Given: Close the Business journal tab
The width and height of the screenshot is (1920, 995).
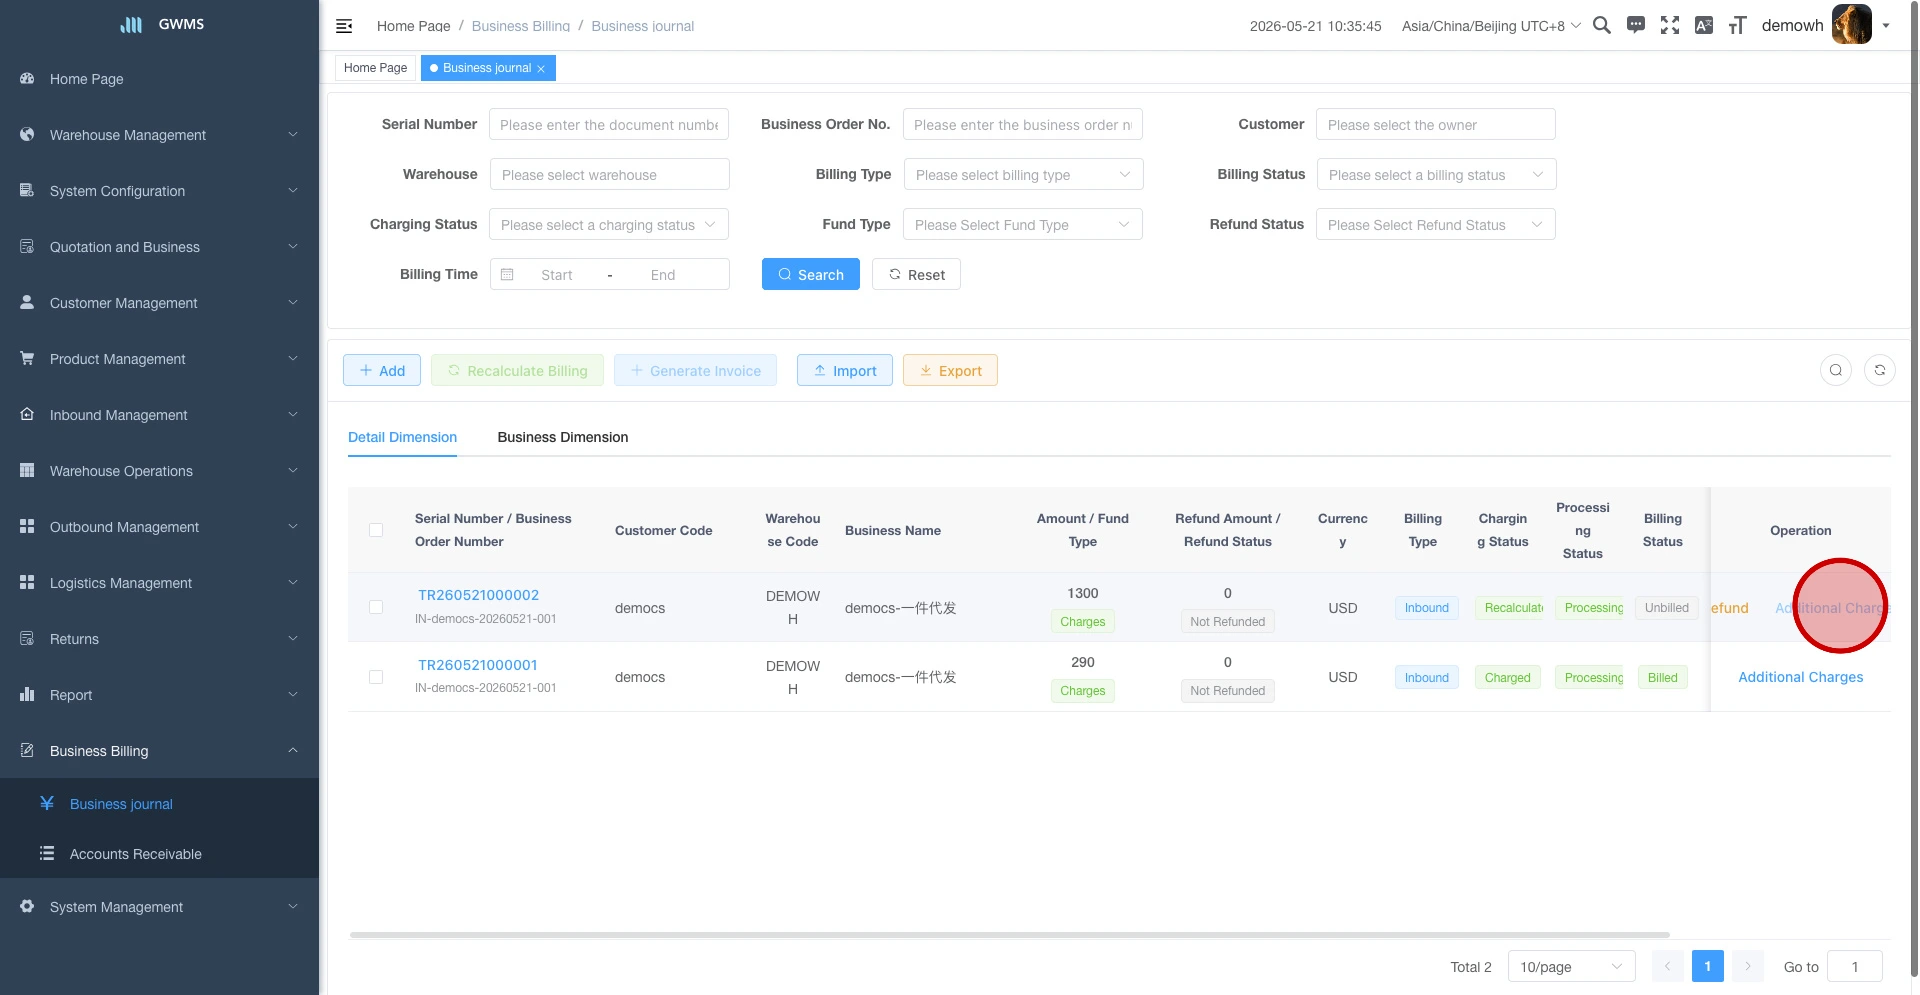Looking at the screenshot, I should [541, 69].
